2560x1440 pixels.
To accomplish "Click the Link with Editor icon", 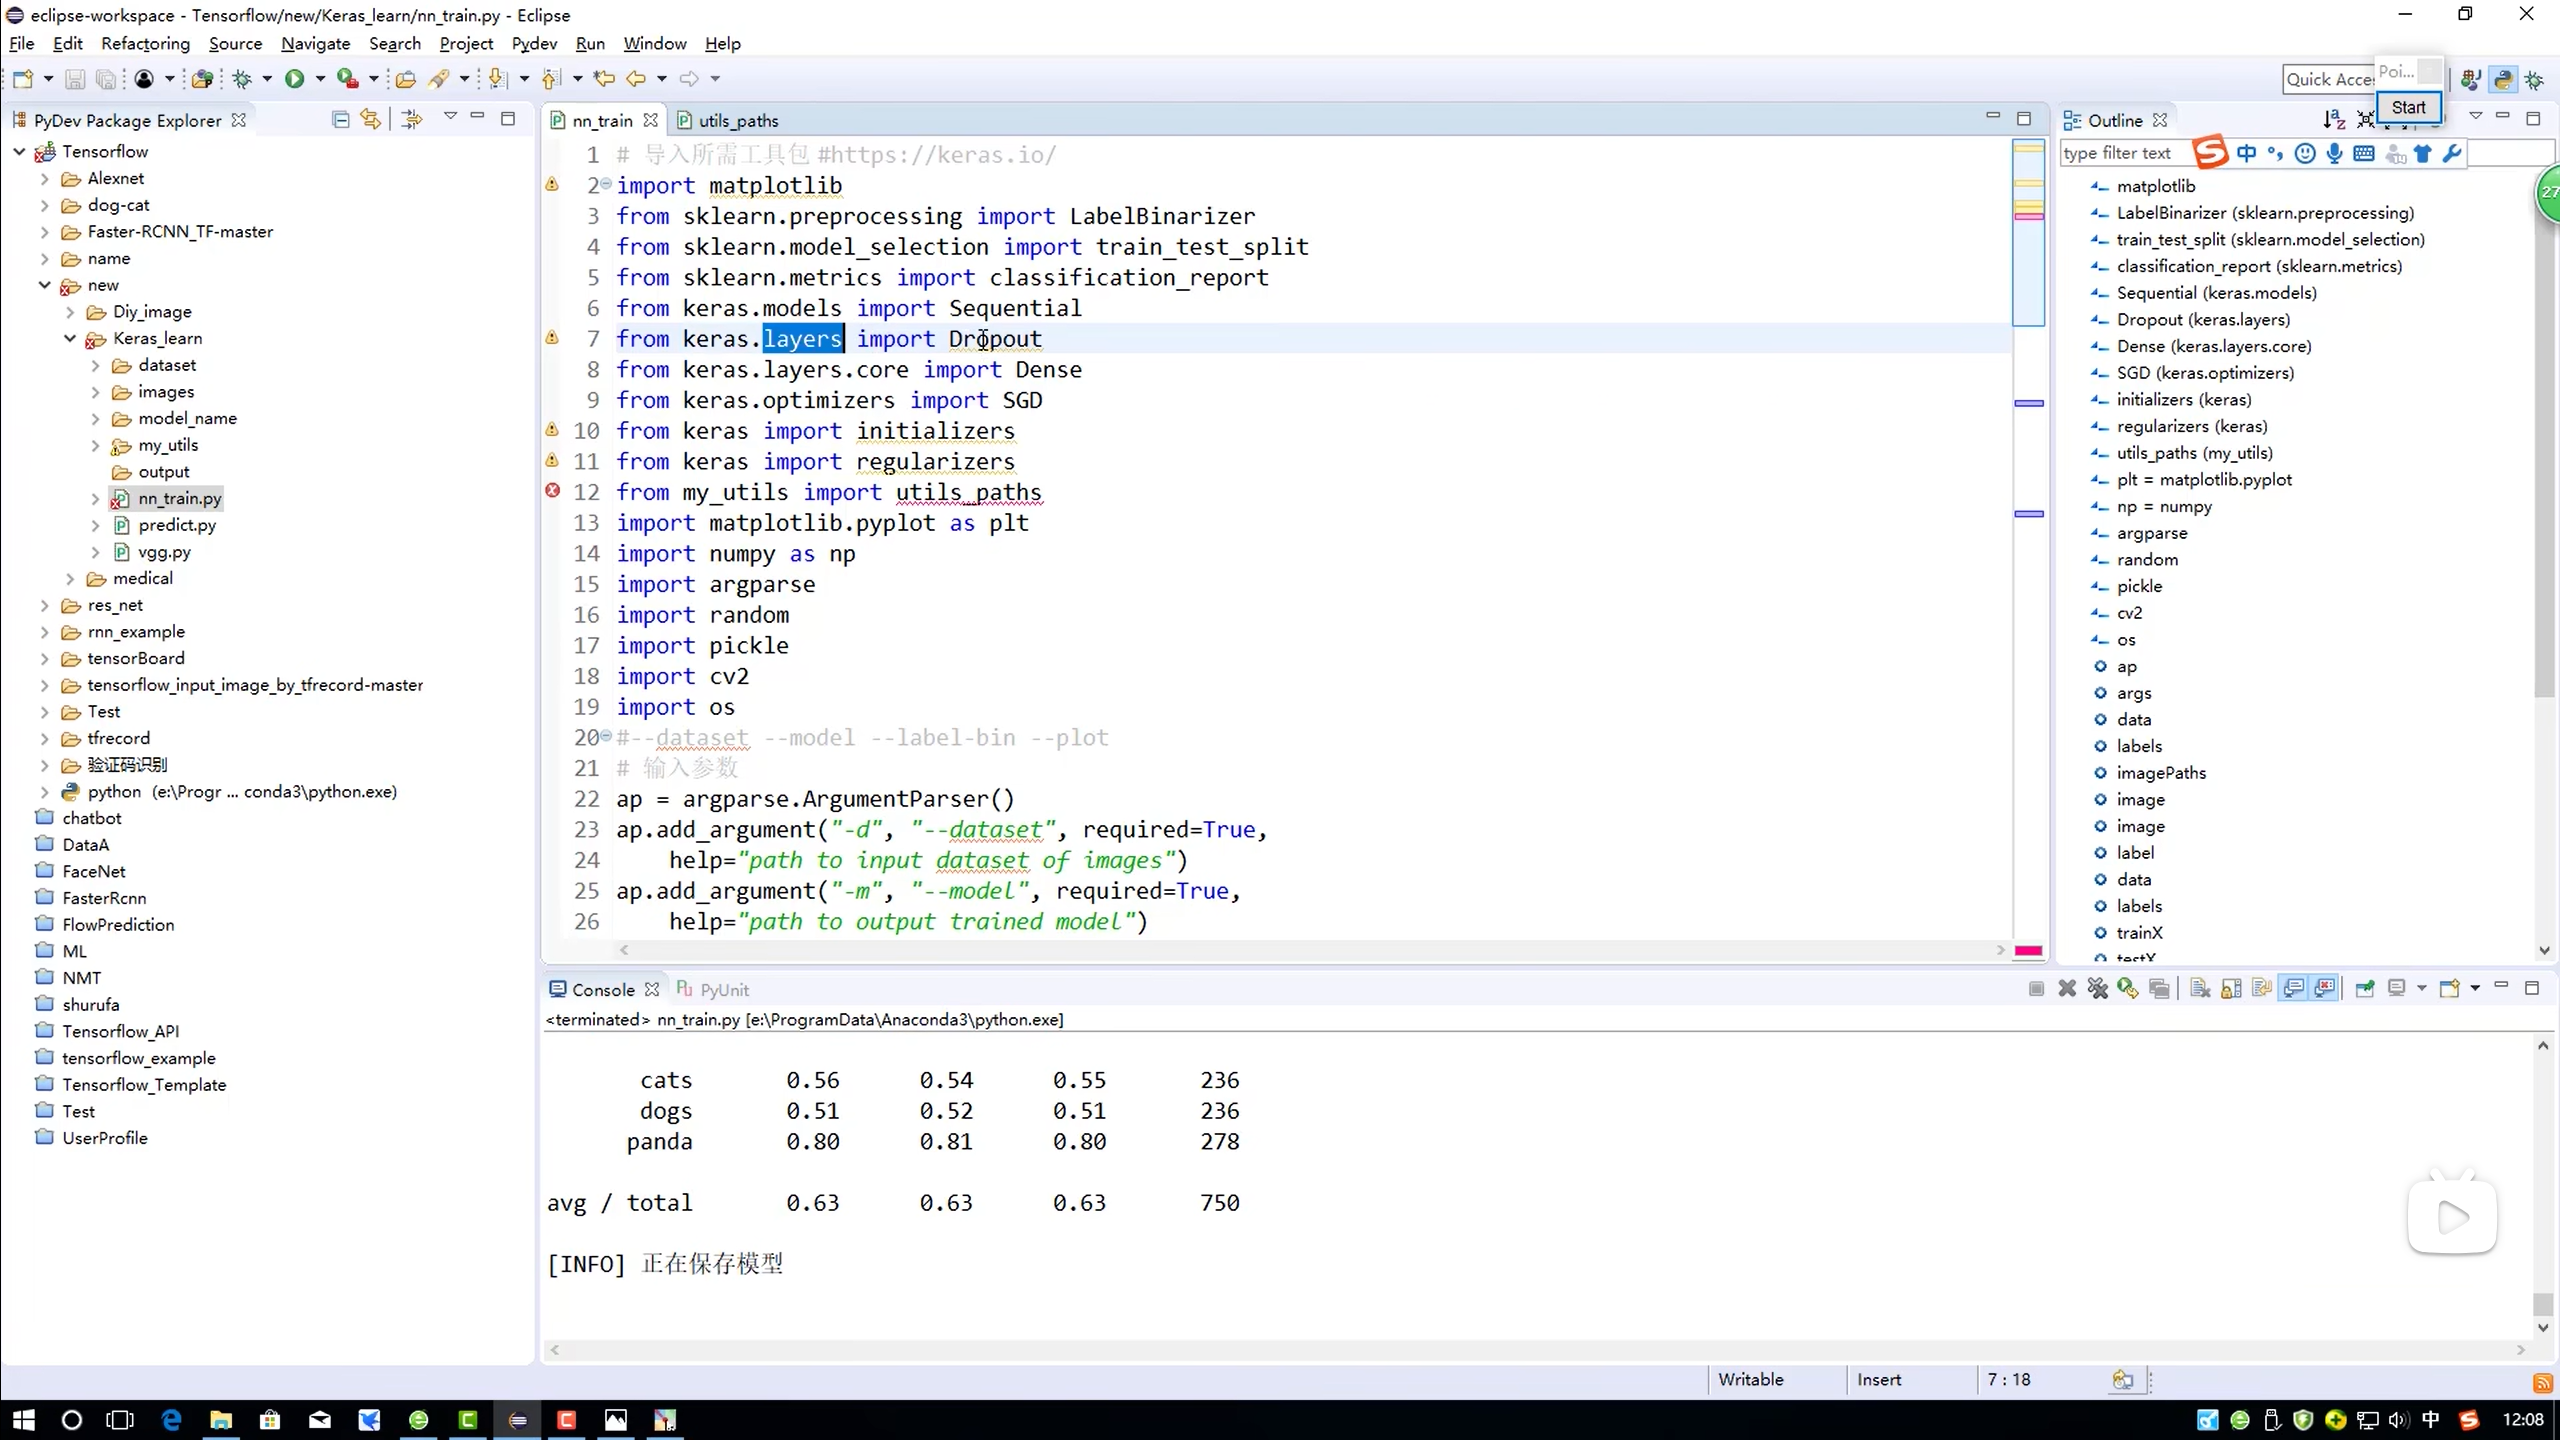I will [371, 119].
